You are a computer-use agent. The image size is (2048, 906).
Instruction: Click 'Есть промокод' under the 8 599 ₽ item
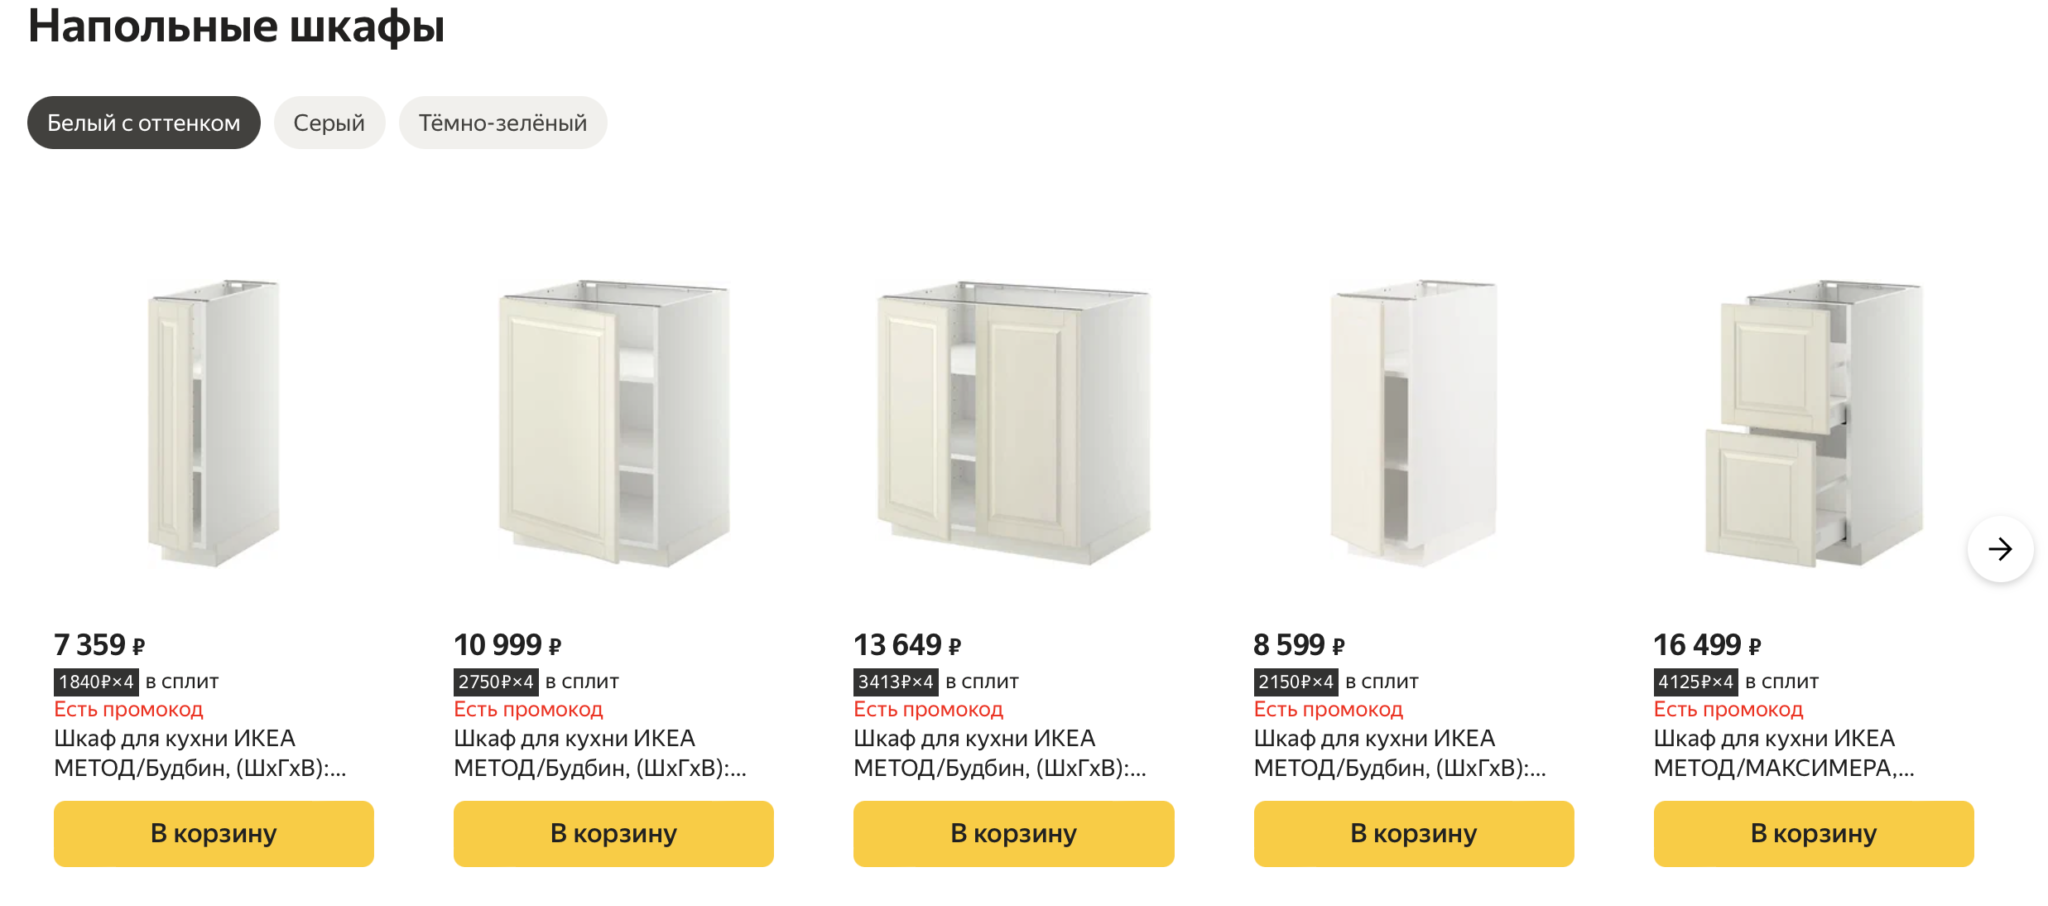click(1328, 710)
